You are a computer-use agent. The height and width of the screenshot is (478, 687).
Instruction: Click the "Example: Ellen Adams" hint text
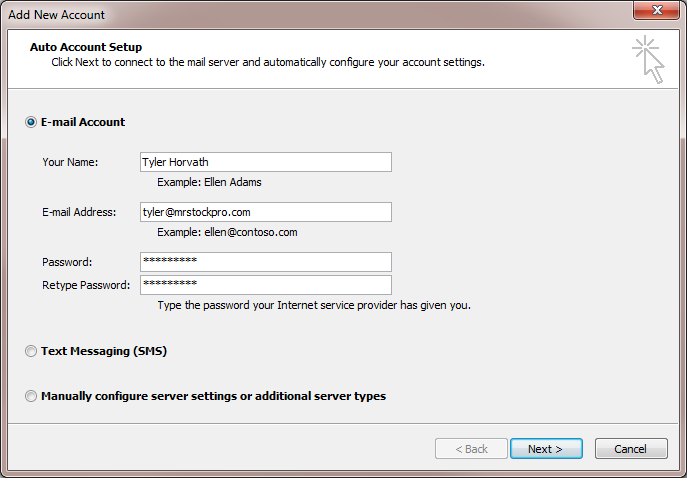pos(209,183)
